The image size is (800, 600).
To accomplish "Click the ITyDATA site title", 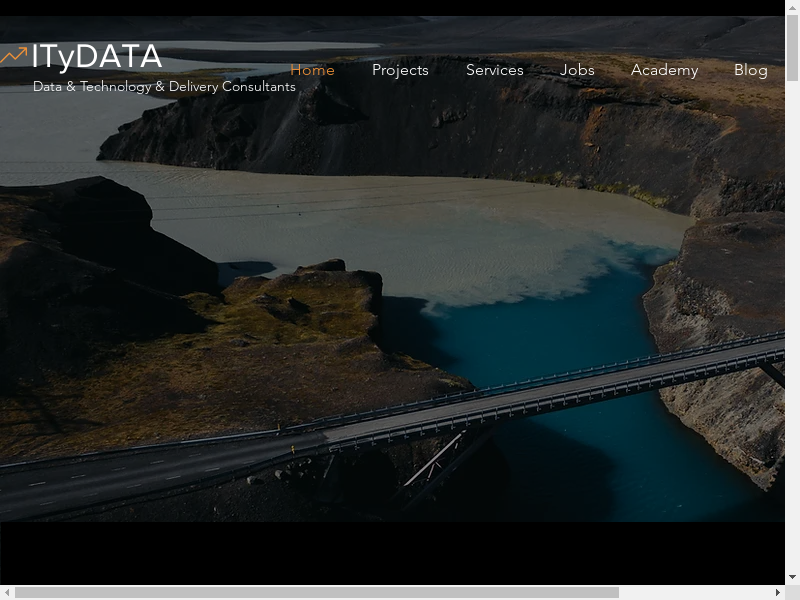I will point(96,57).
